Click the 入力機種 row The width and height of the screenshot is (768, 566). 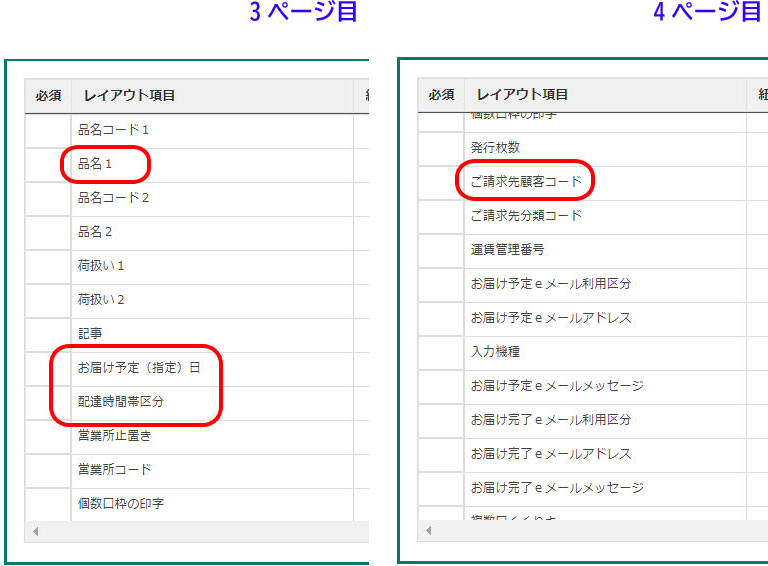(x=495, y=352)
